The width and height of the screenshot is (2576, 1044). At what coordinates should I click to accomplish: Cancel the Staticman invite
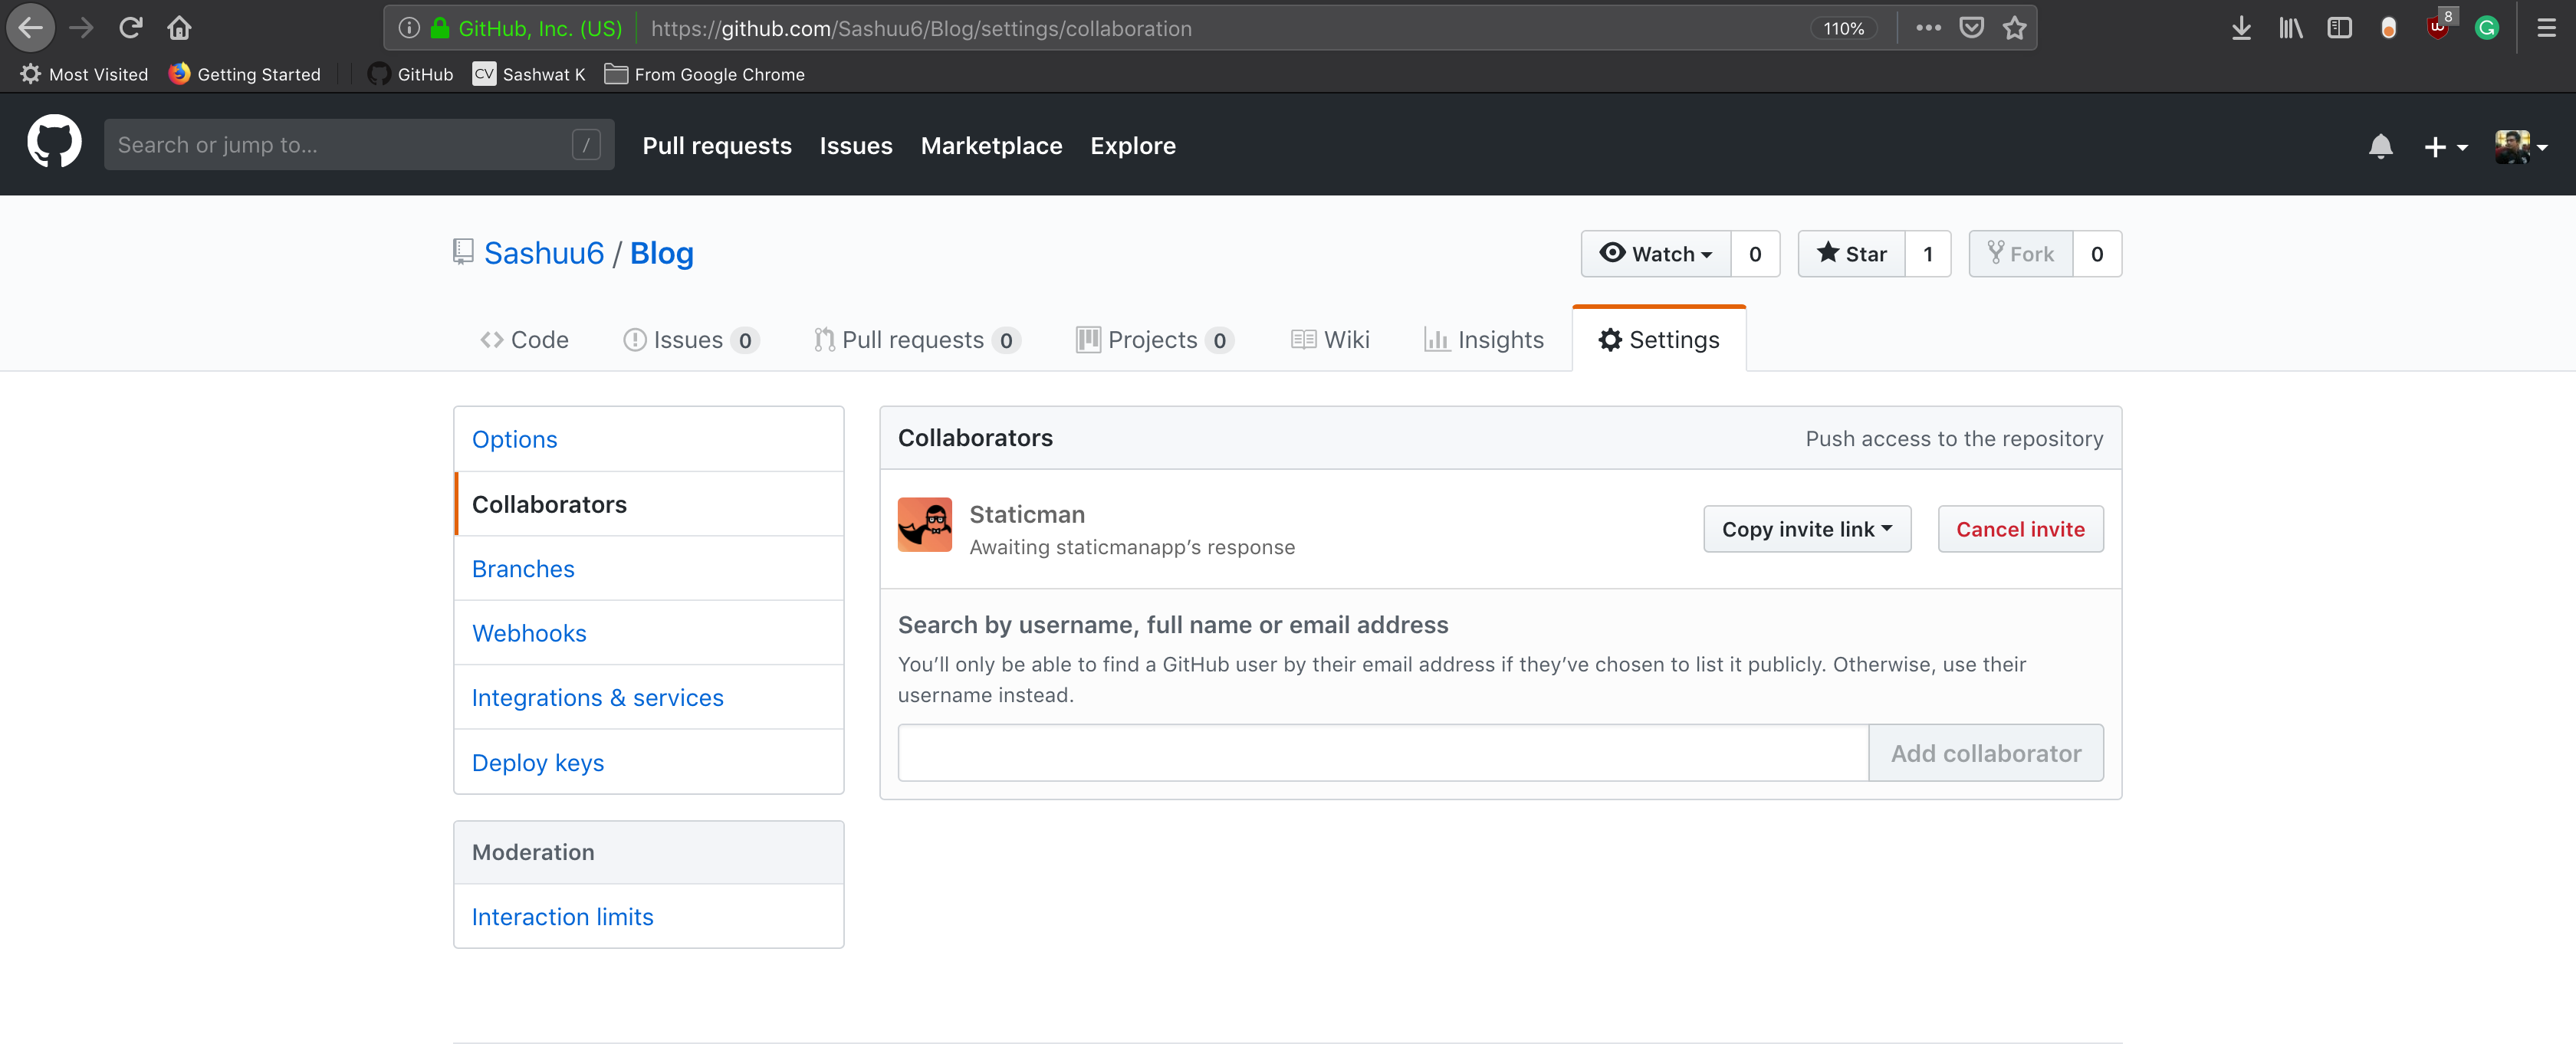[x=2020, y=529]
